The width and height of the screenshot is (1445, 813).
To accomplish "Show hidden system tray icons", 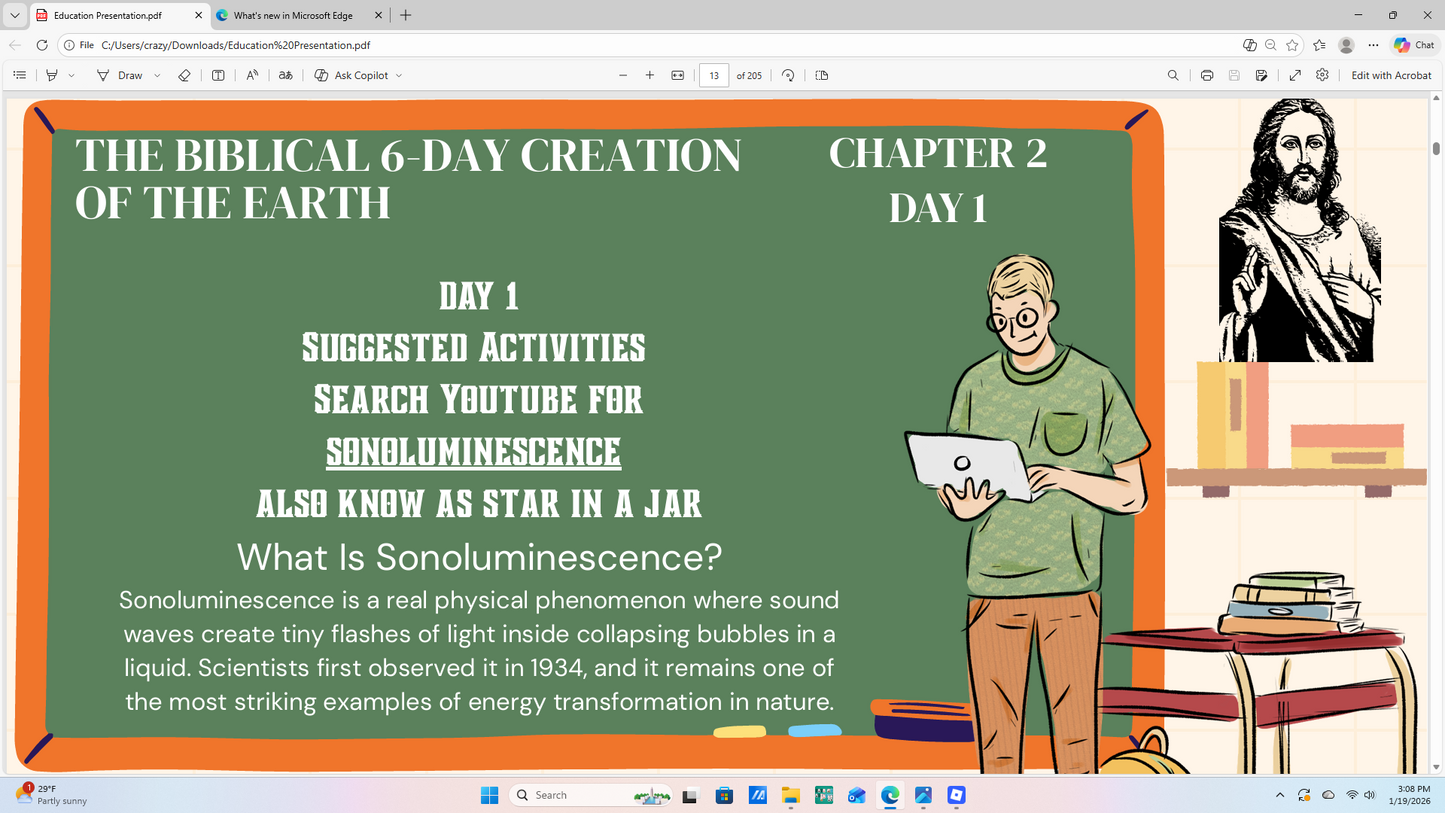I will [x=1280, y=795].
